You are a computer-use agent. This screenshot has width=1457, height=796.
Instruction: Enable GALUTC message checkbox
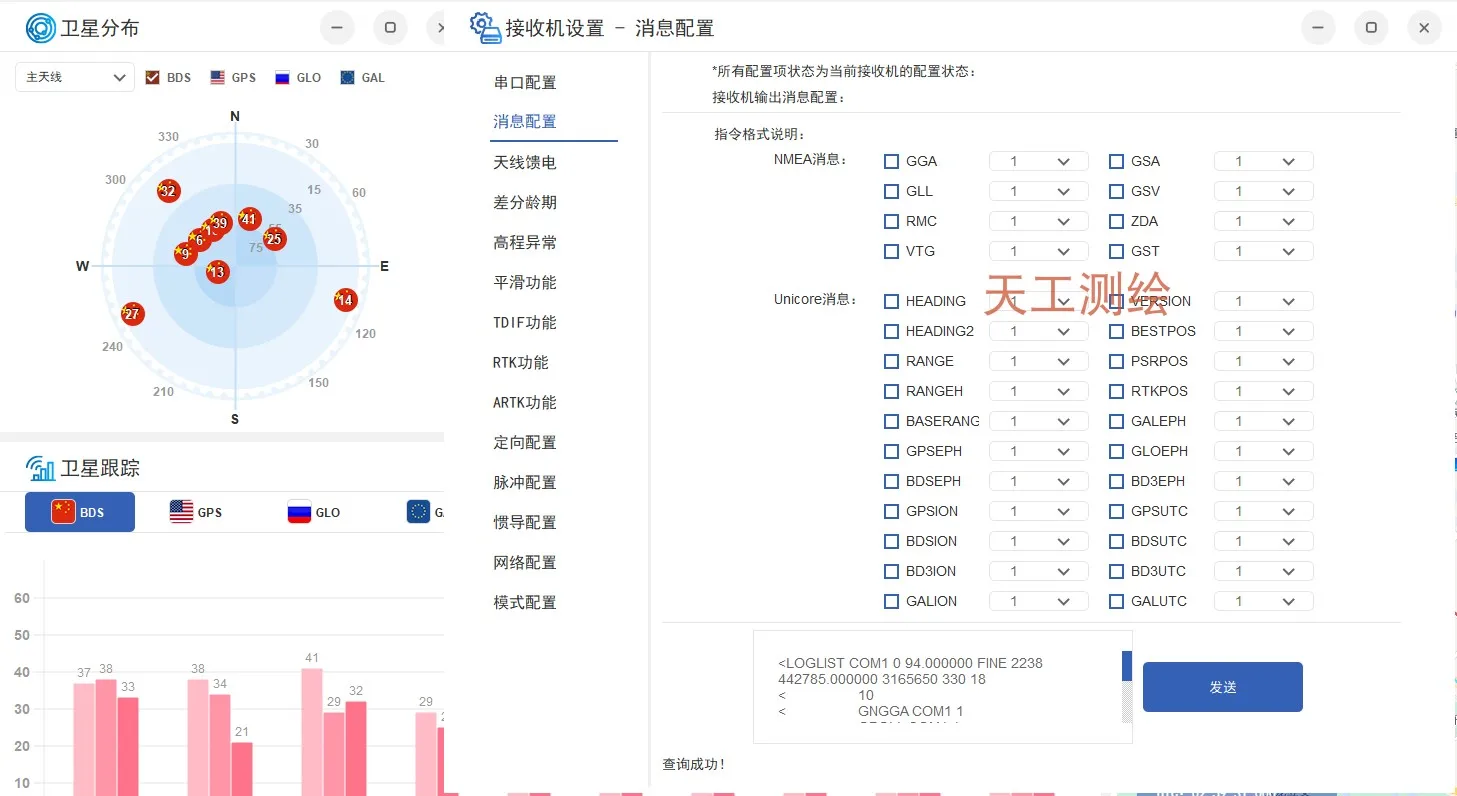click(x=1117, y=601)
